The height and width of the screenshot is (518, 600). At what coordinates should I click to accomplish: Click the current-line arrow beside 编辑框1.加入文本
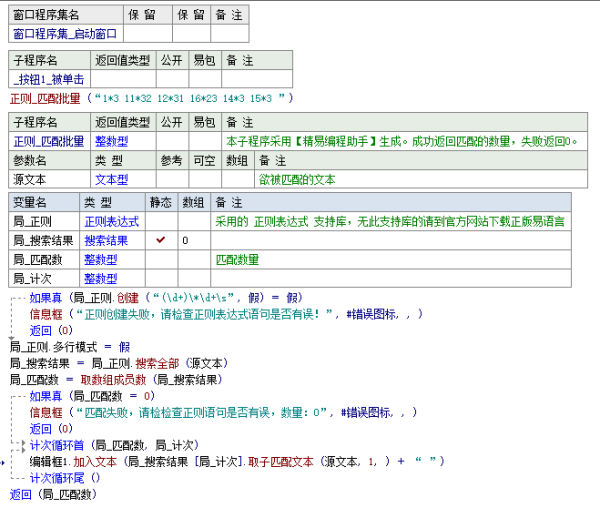[x=4, y=462]
